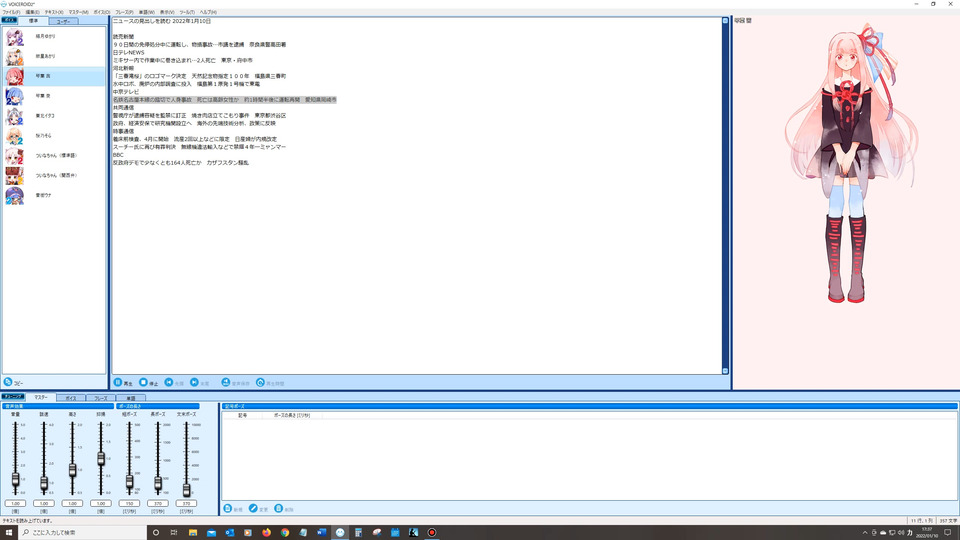The width and height of the screenshot is (960, 540).
Task: Select 音街ウナ voice avatar
Action: [x=15, y=195]
